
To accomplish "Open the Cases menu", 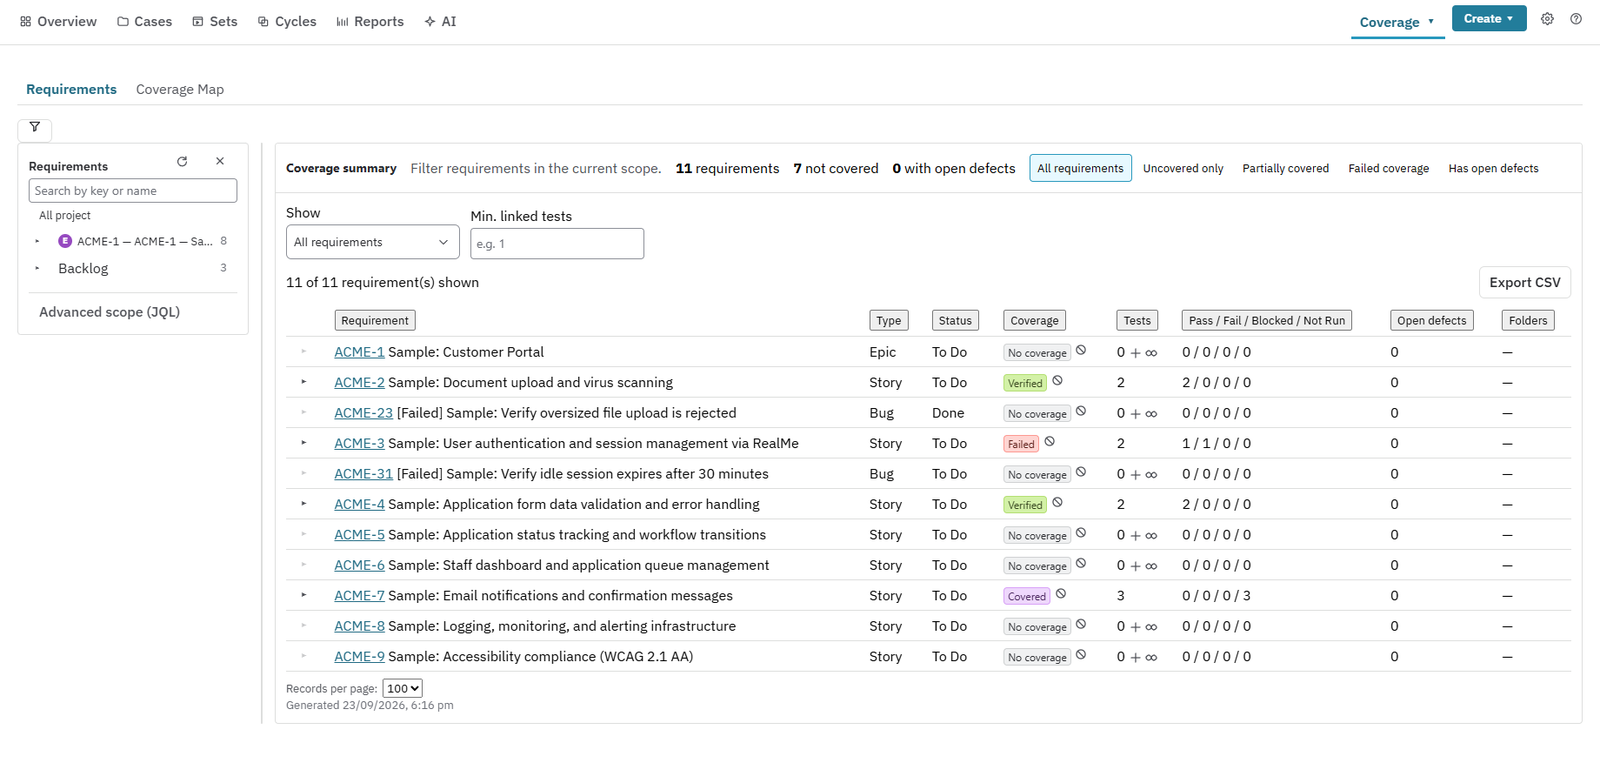I will pos(144,21).
